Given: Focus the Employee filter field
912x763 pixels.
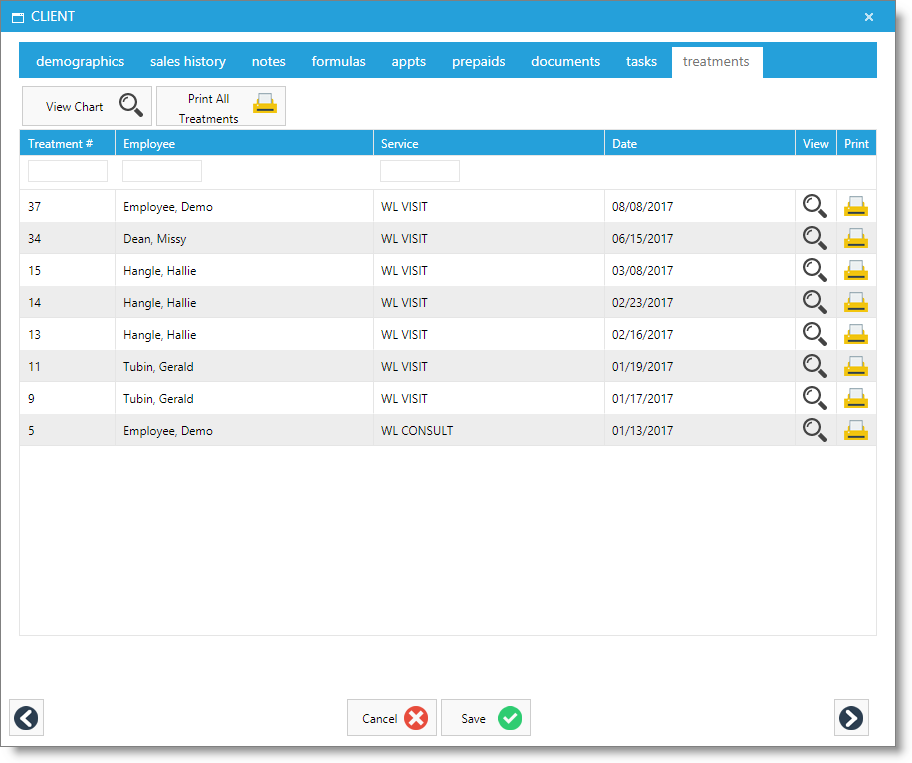Looking at the screenshot, I should pos(162,171).
